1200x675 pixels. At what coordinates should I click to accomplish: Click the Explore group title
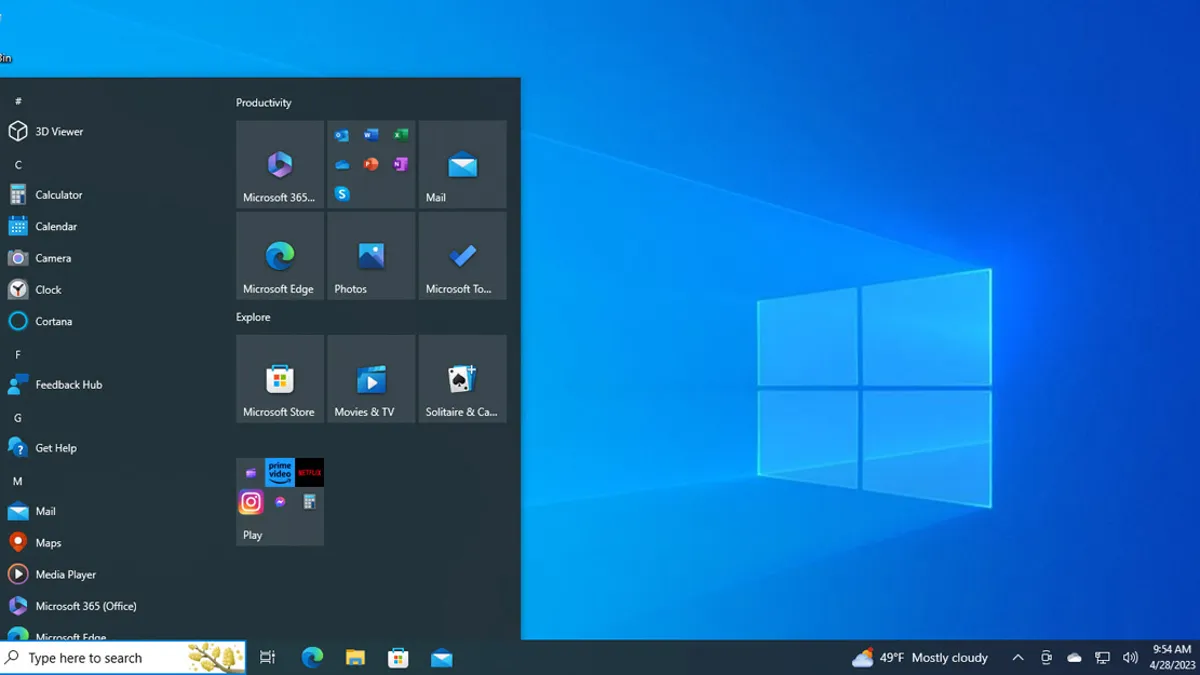[253, 317]
